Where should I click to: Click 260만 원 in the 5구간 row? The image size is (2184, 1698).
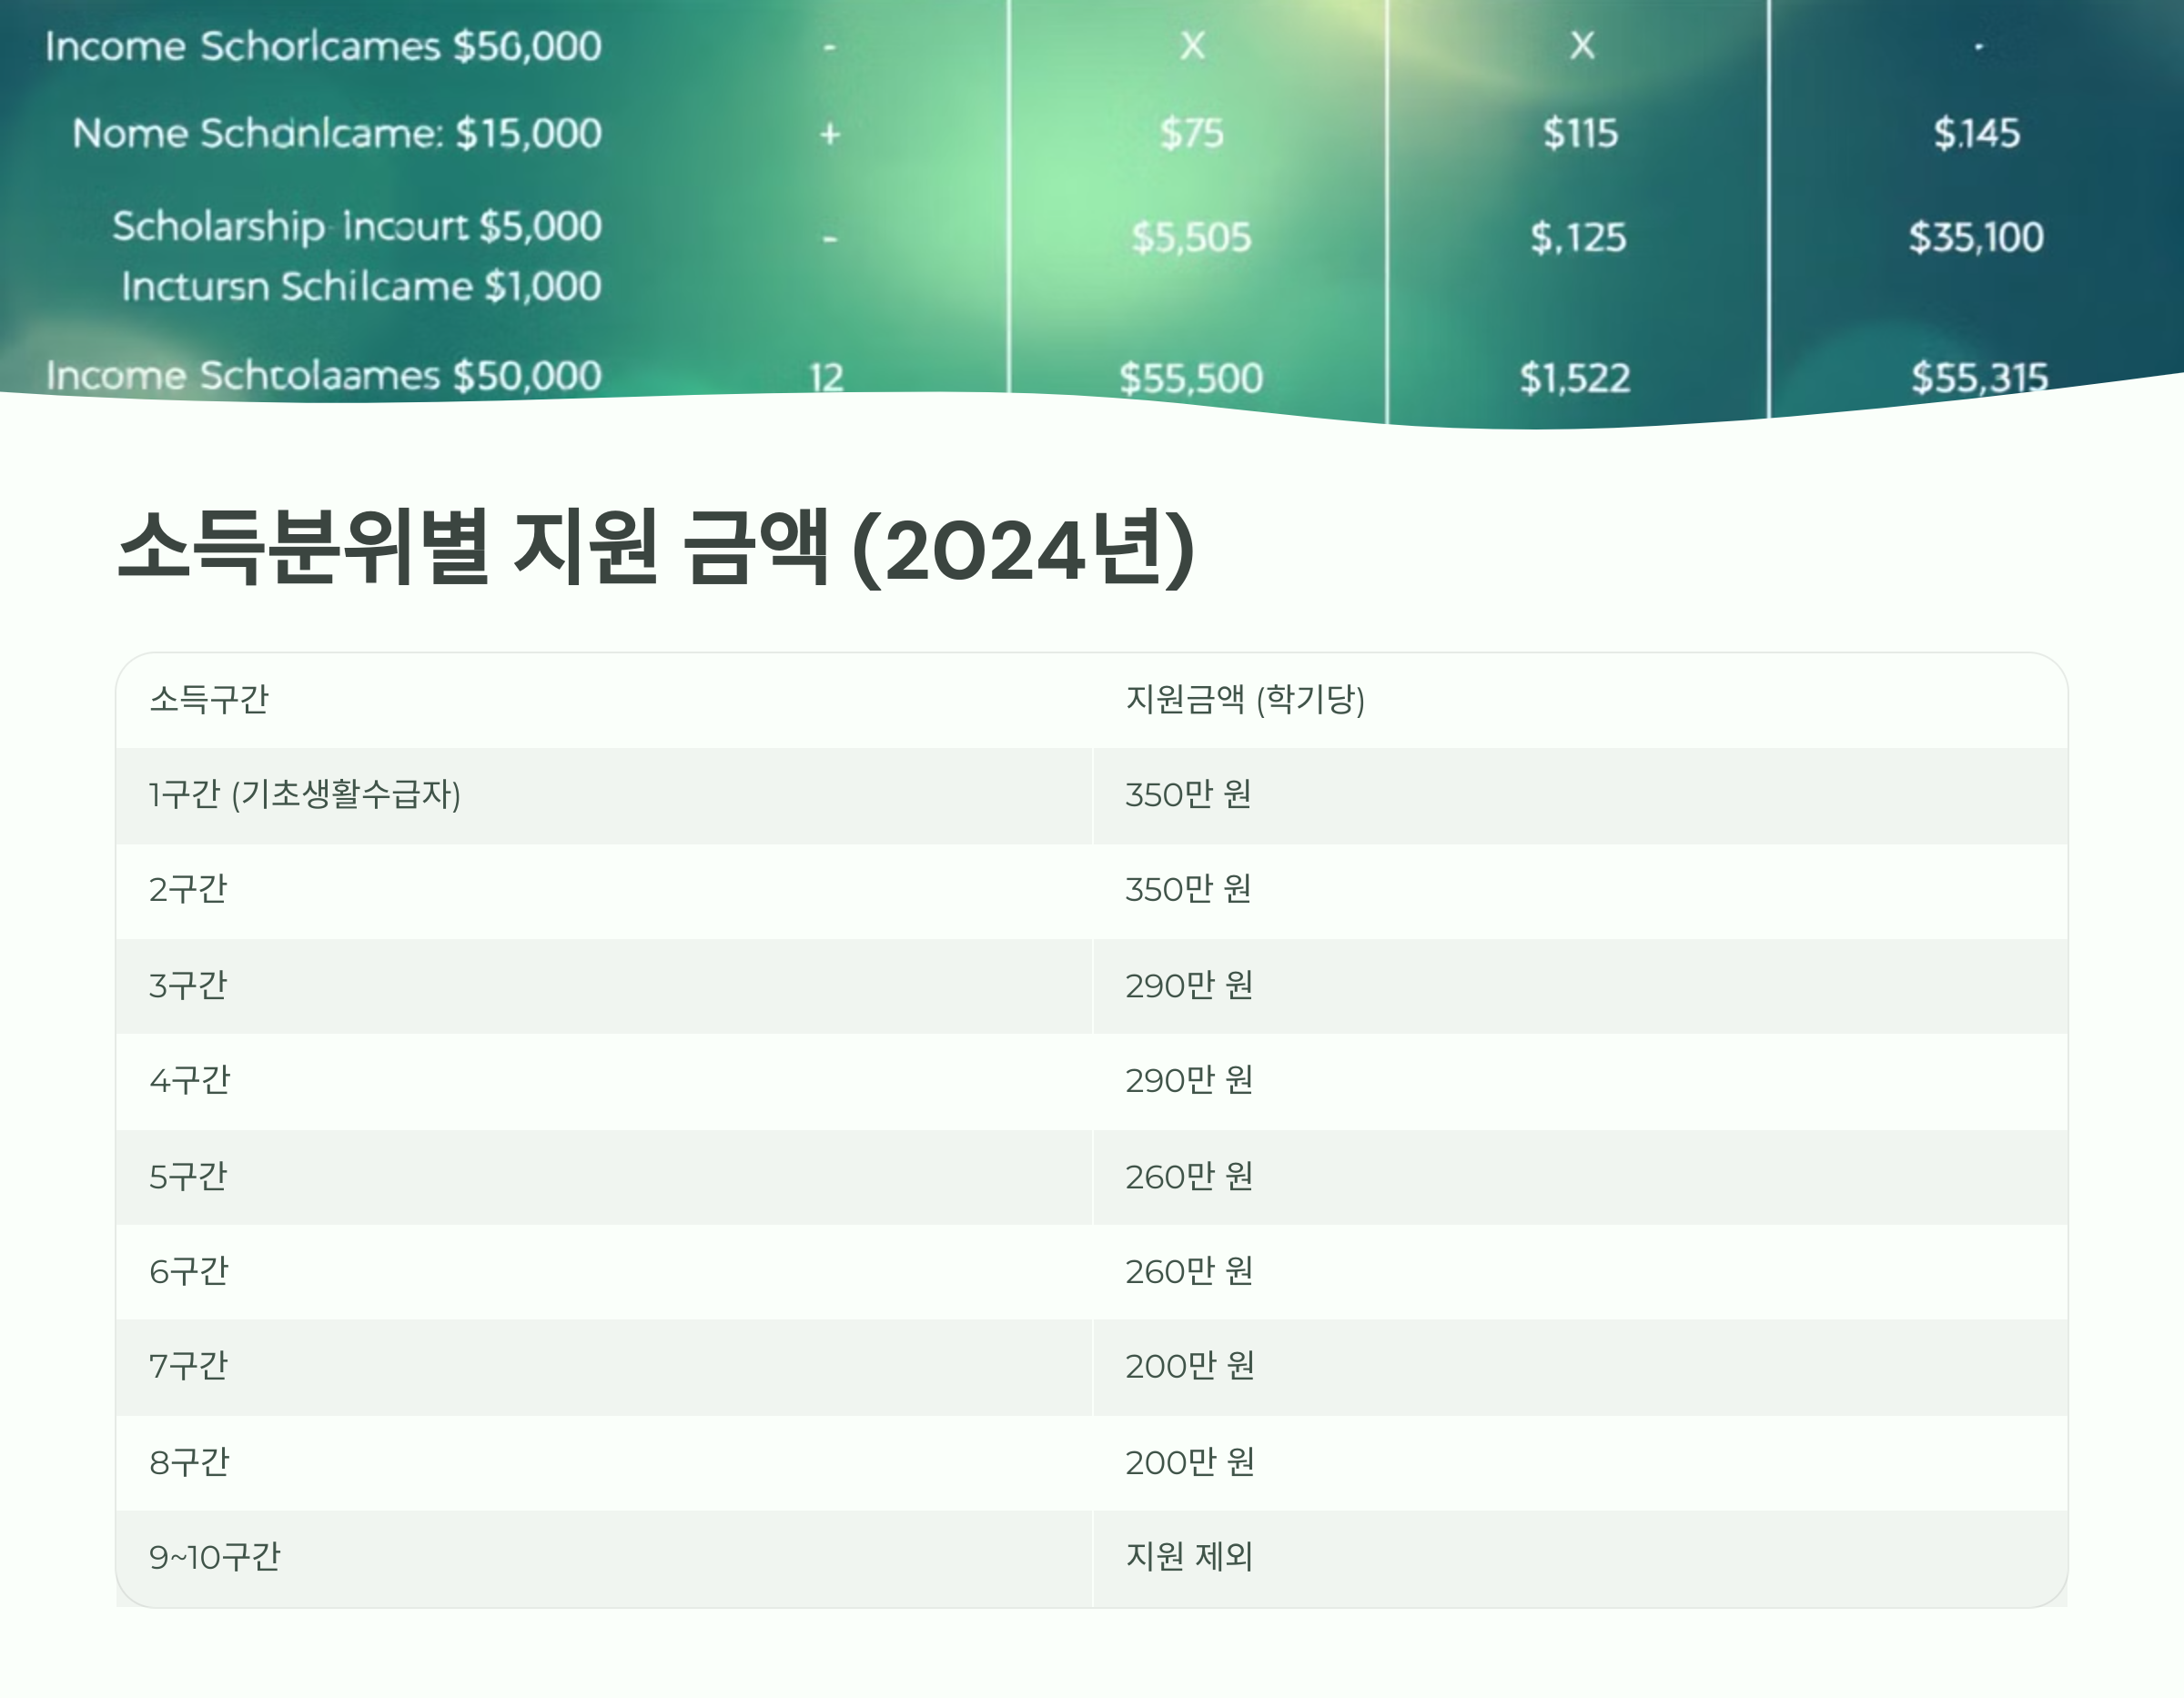point(1188,1177)
